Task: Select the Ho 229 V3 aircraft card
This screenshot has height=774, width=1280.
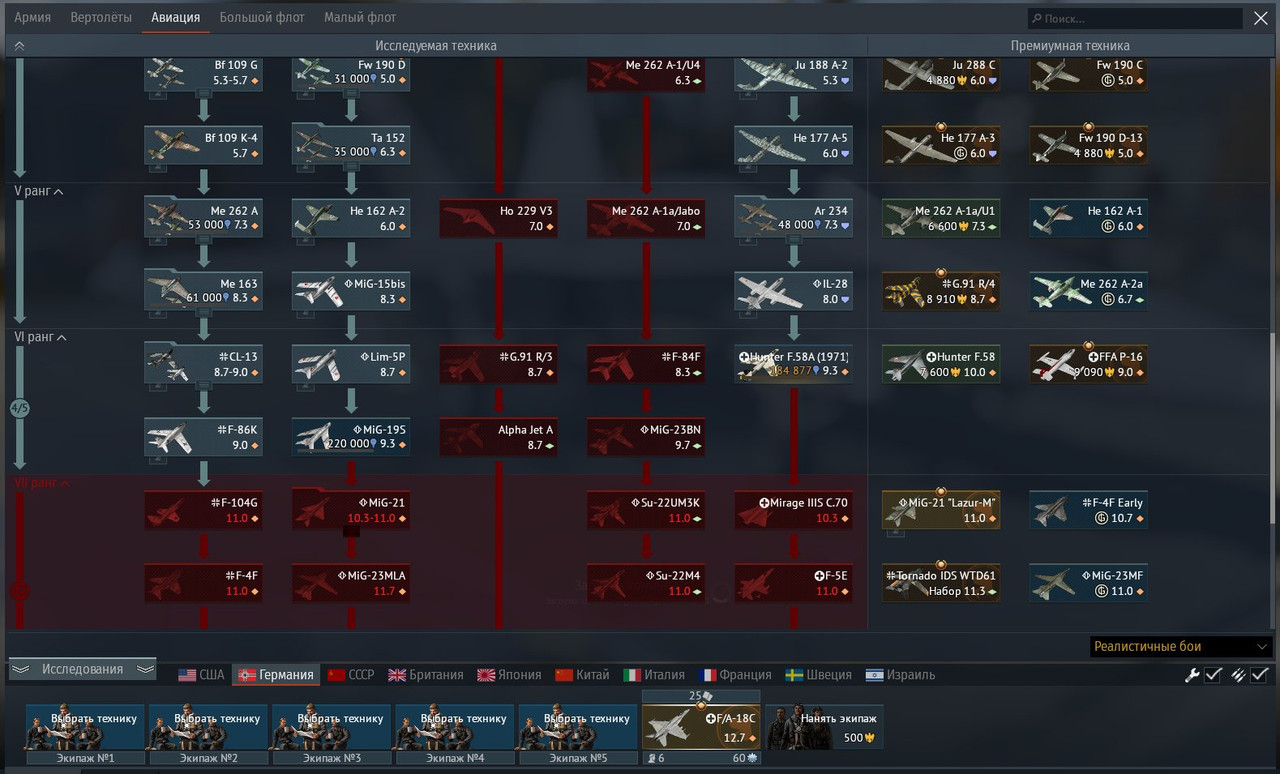Action: 499,218
